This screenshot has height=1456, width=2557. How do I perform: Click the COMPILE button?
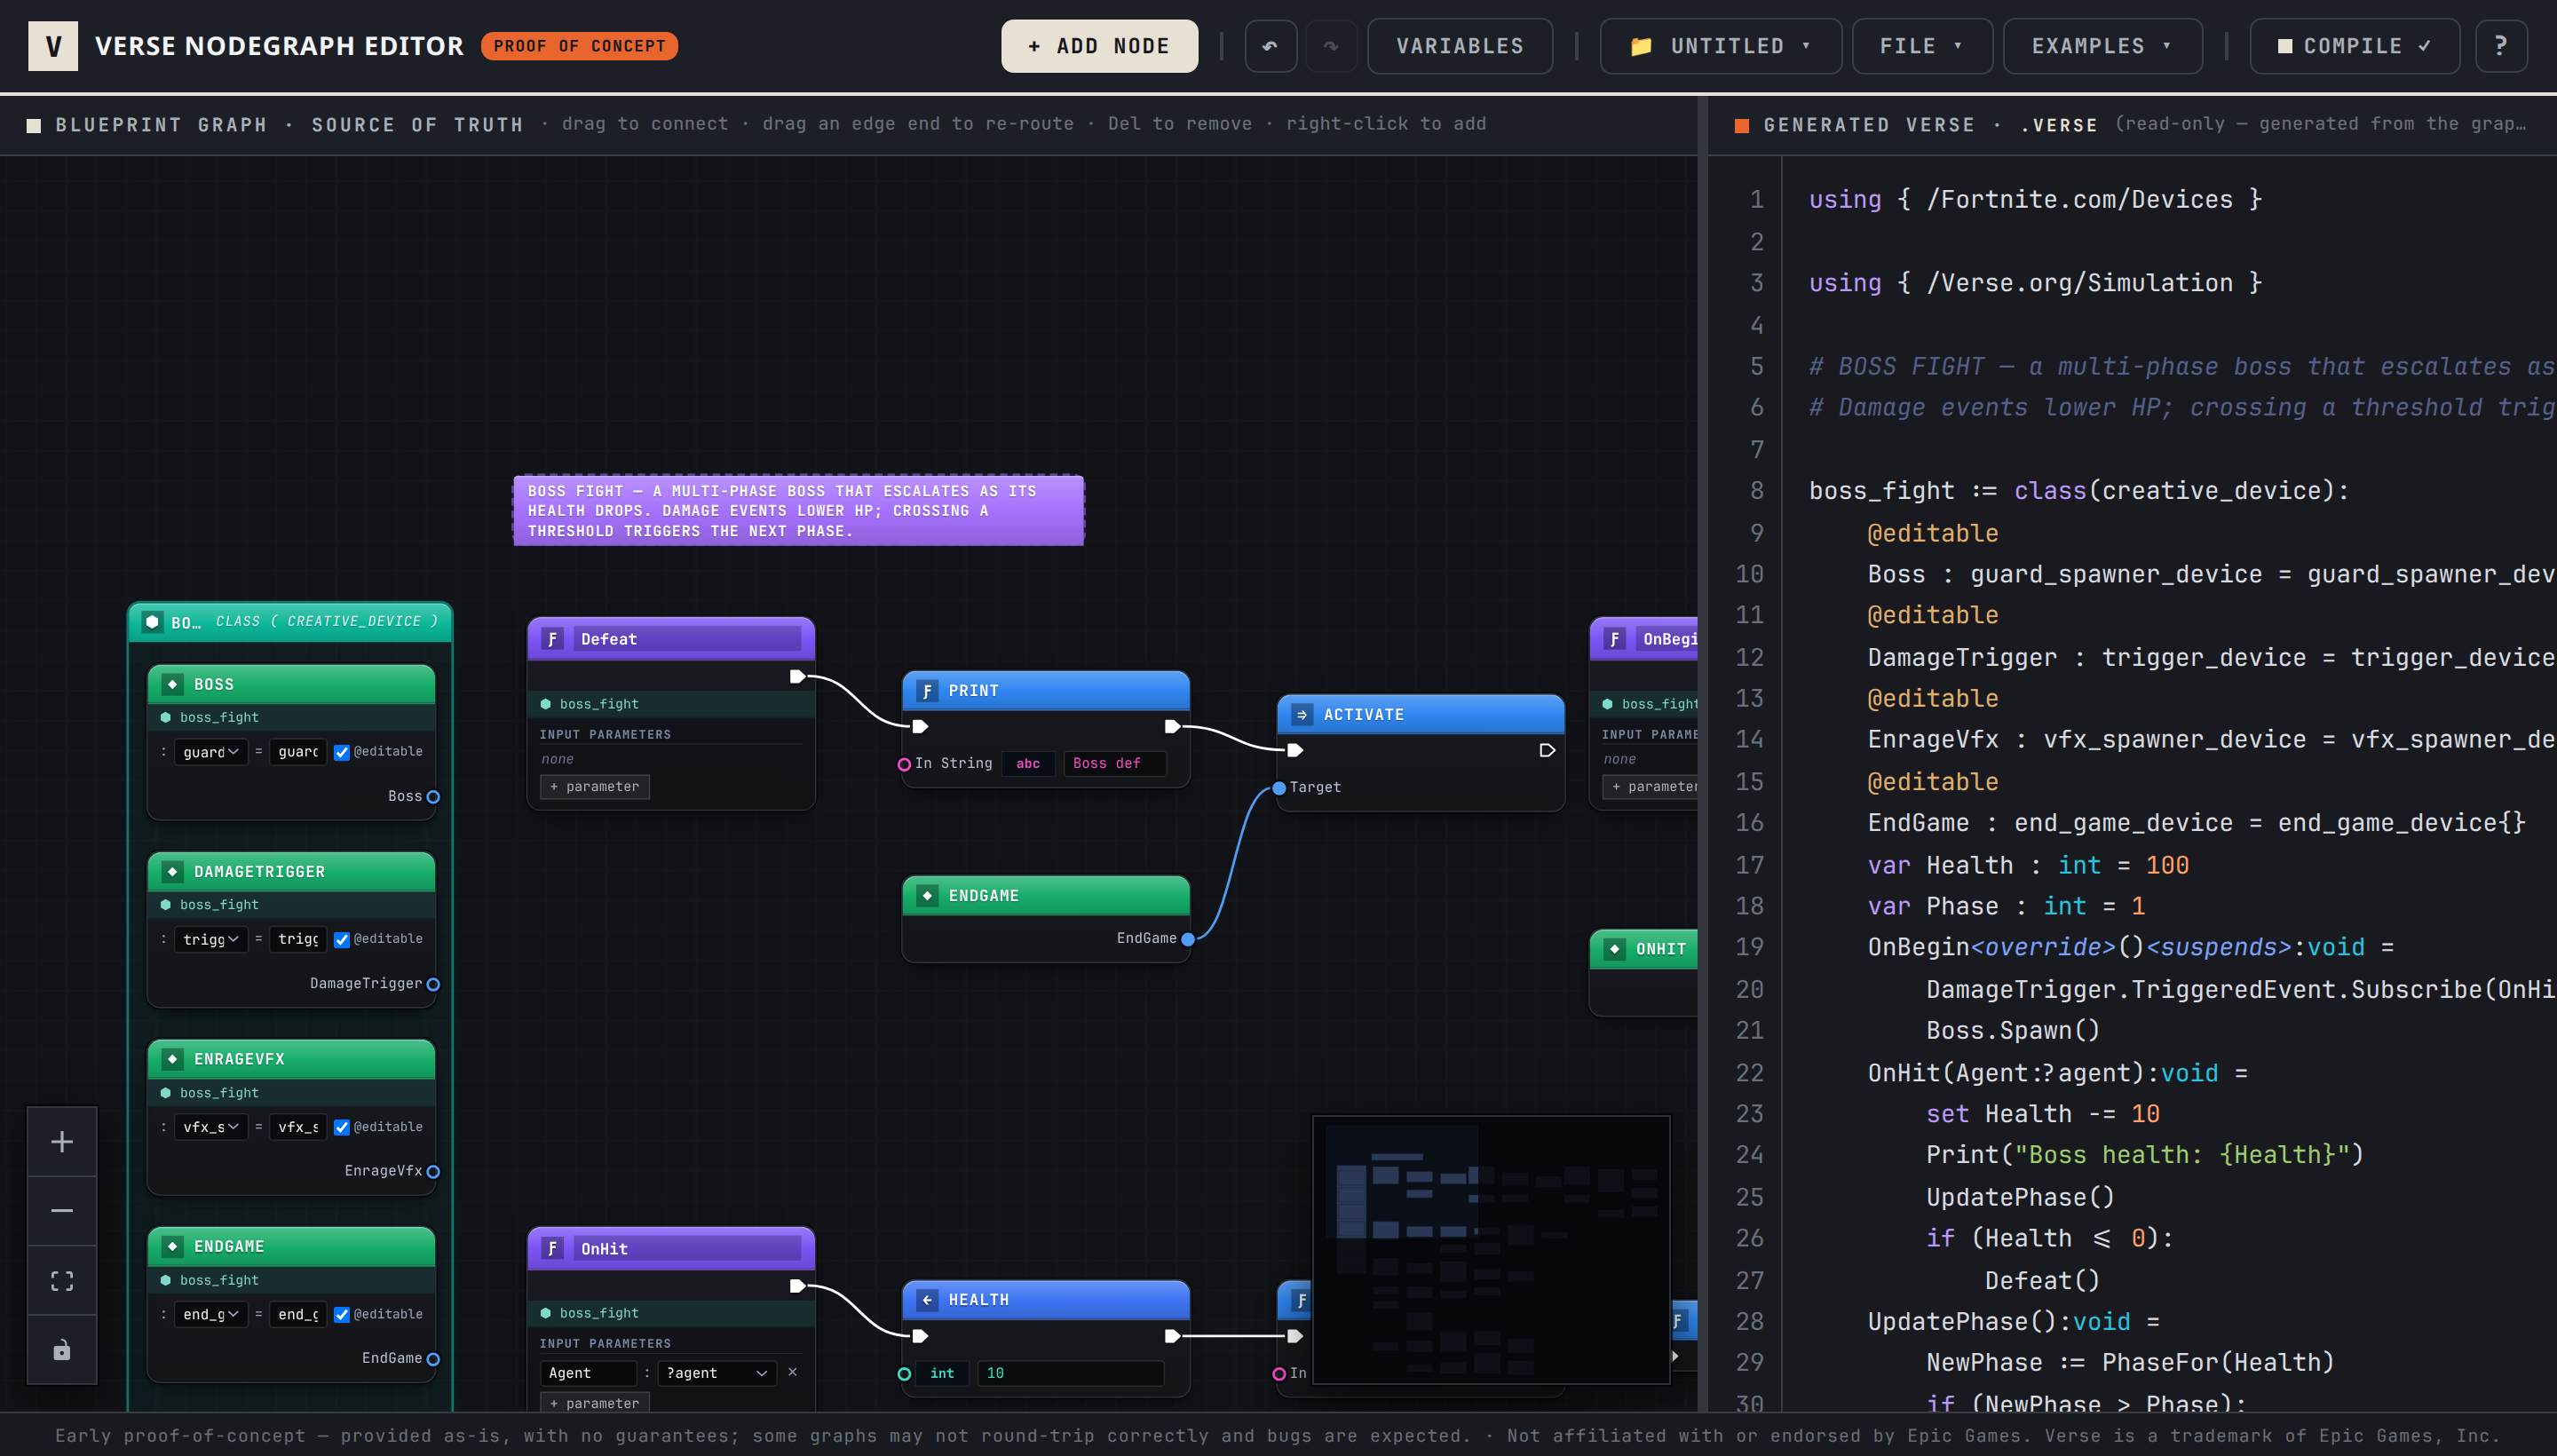[x=2354, y=46]
